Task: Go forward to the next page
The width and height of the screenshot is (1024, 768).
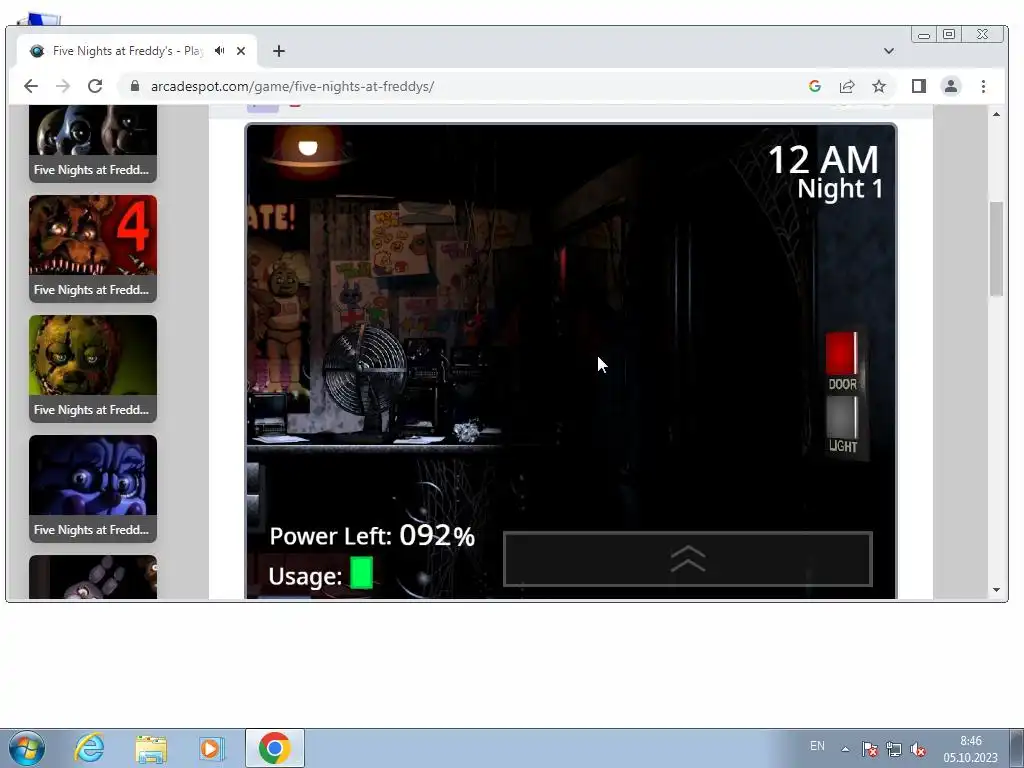Action: (x=63, y=86)
